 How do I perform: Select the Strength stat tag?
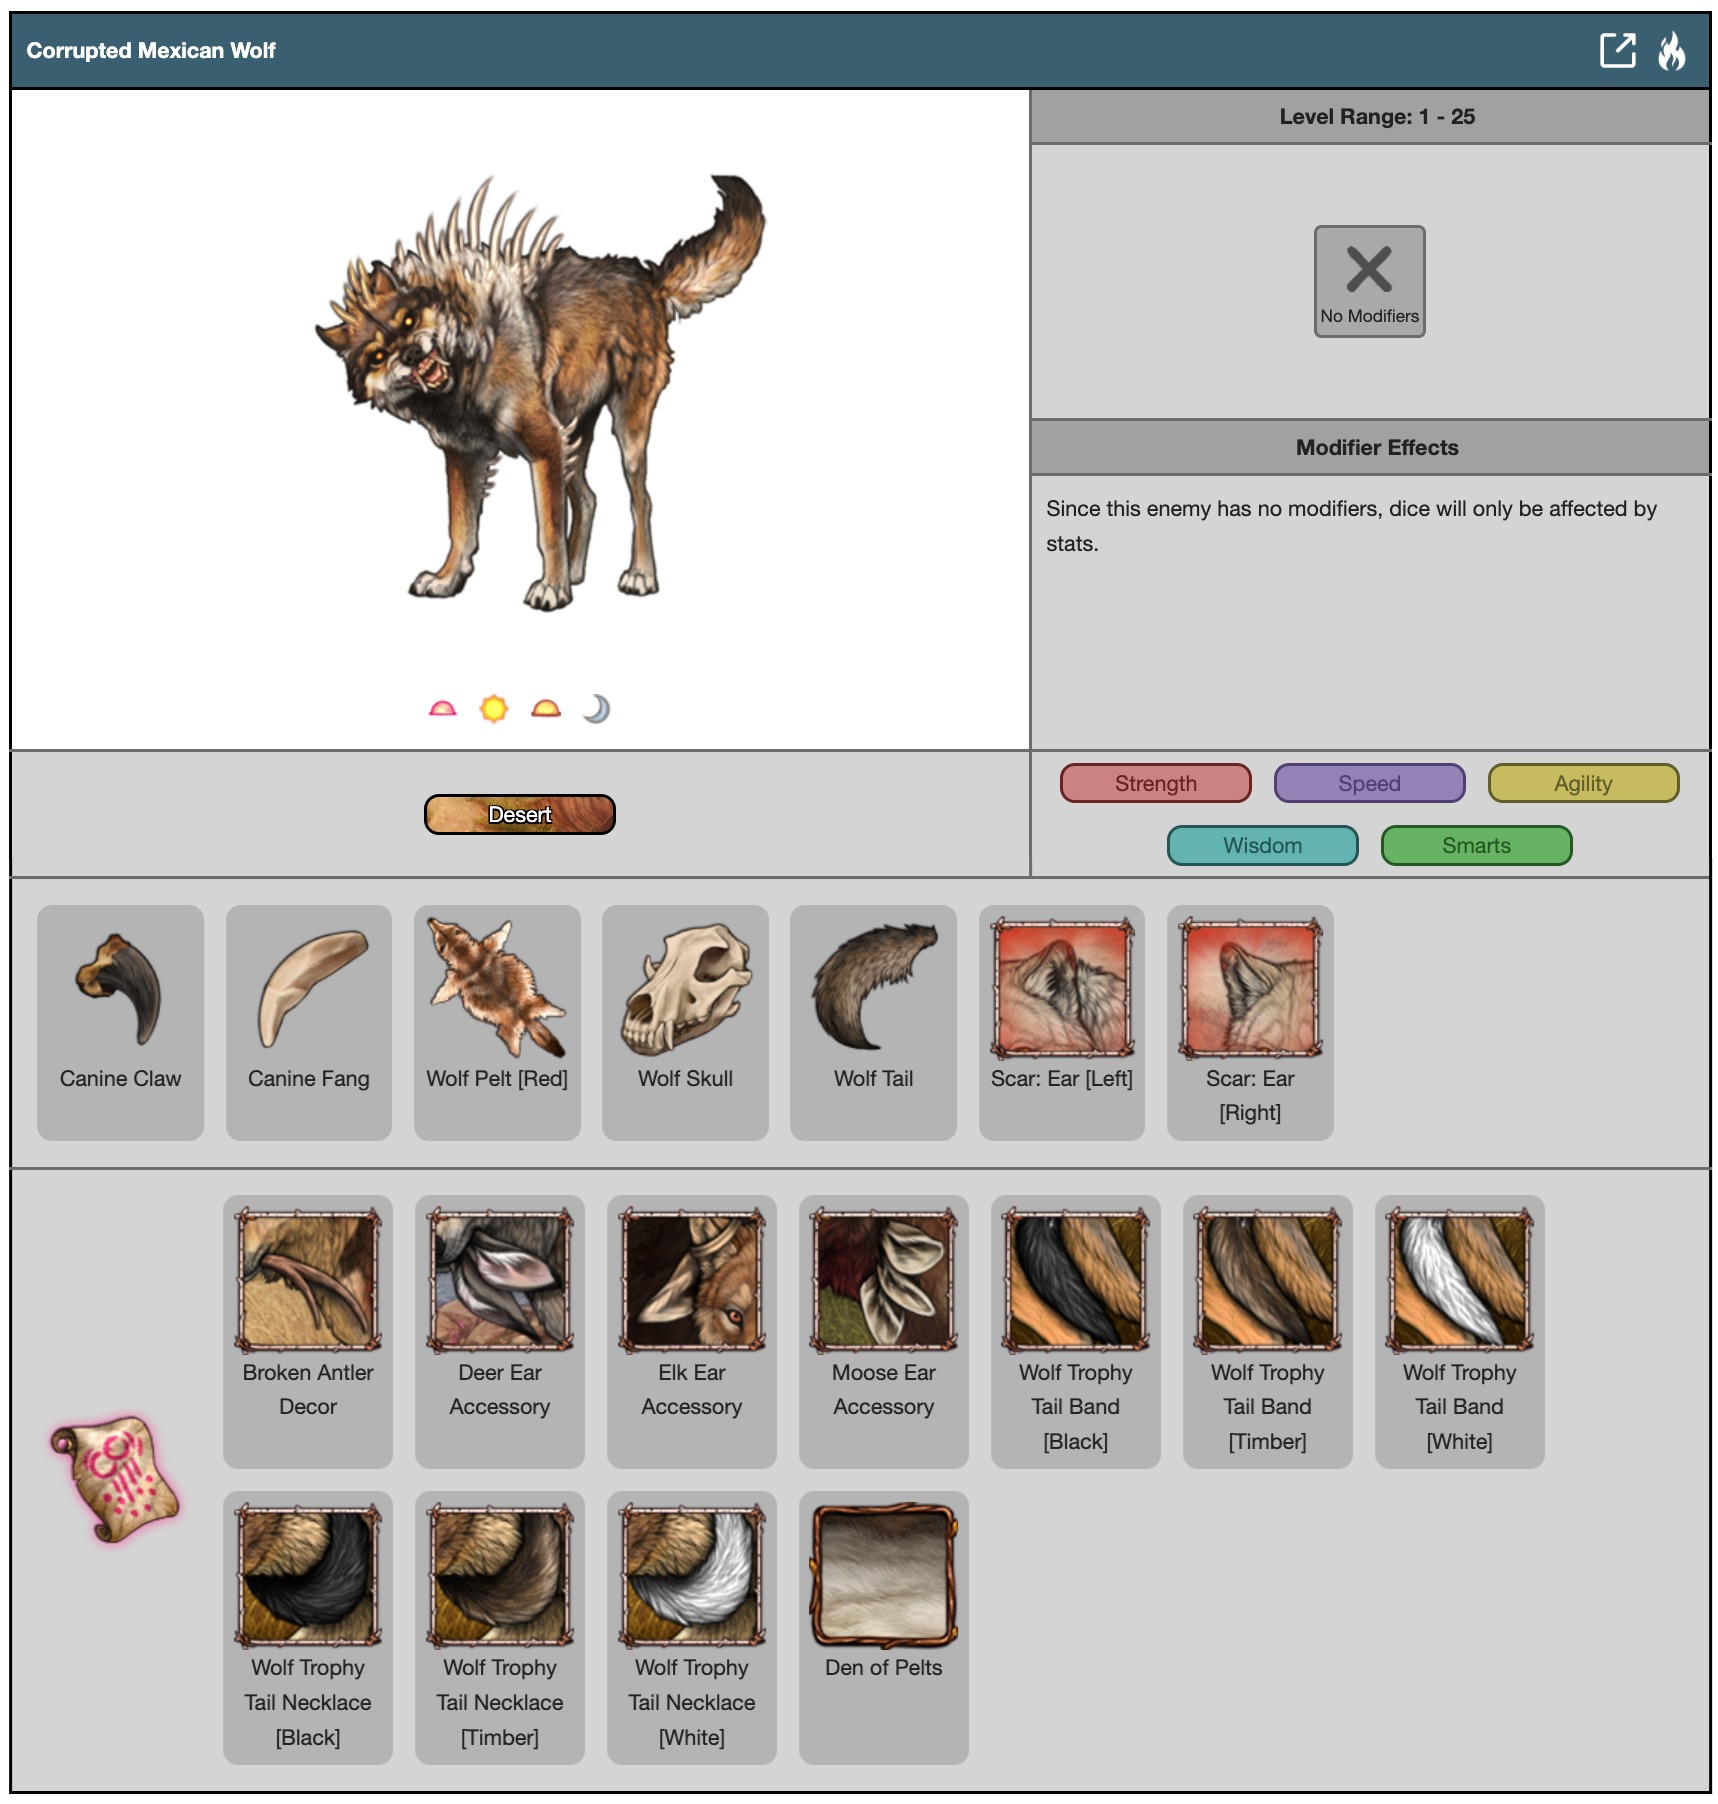point(1156,783)
